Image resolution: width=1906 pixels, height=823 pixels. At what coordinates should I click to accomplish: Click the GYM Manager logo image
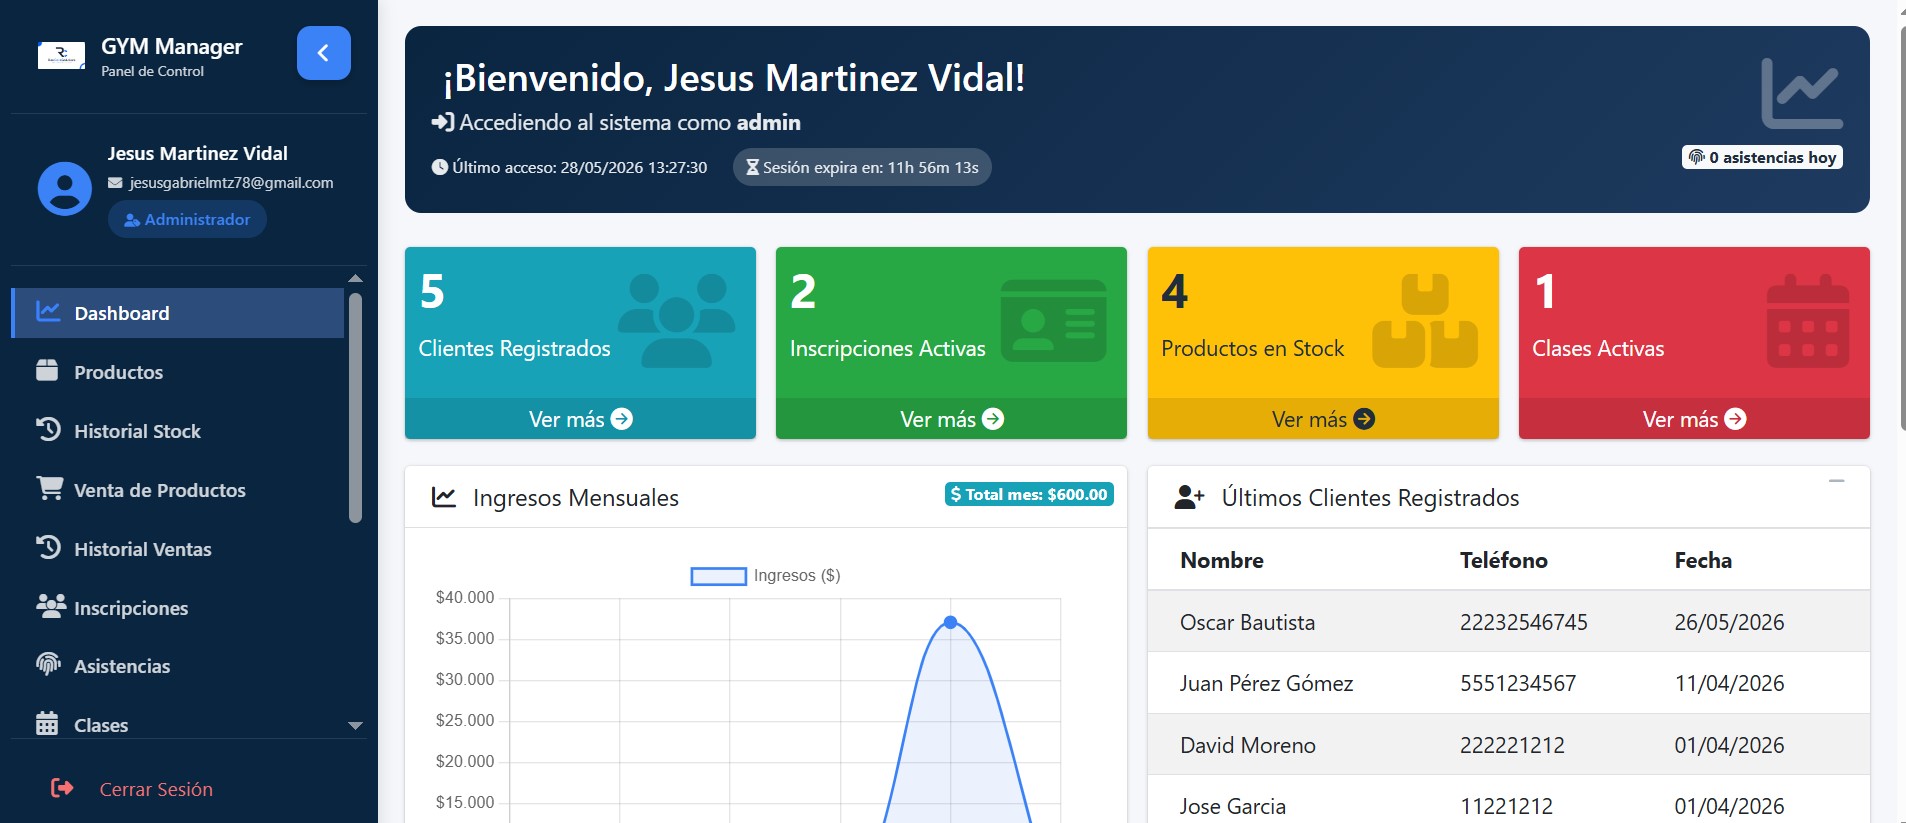click(x=61, y=55)
